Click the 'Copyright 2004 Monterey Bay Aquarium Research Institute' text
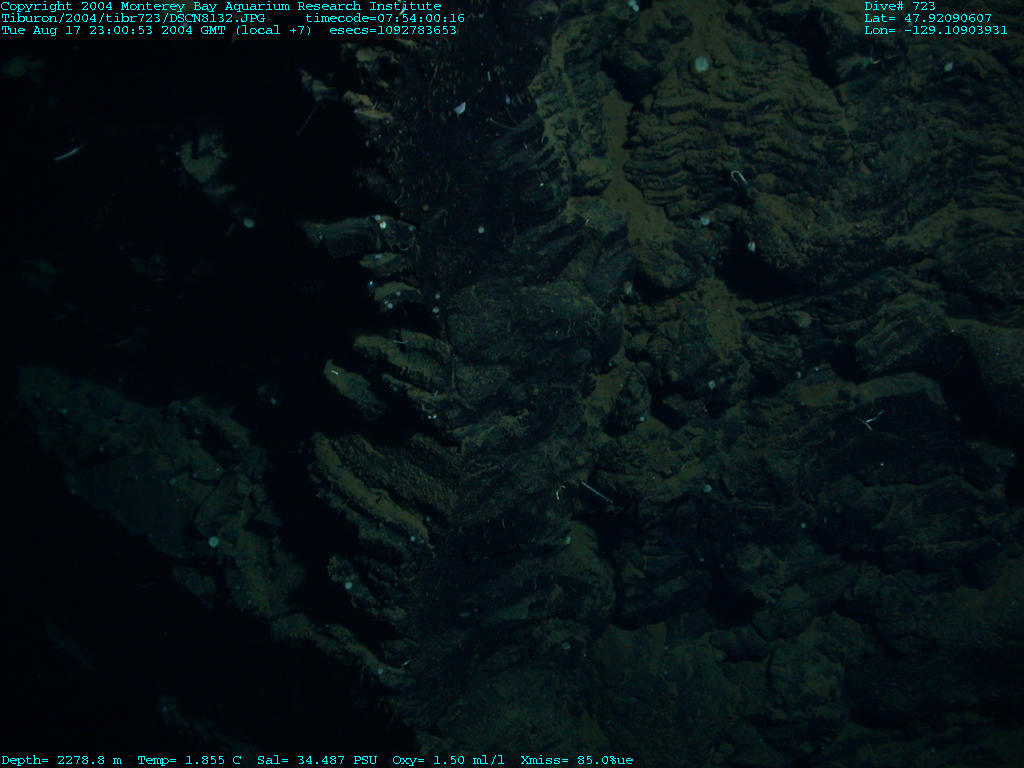Image resolution: width=1024 pixels, height=768 pixels. coord(221,6)
